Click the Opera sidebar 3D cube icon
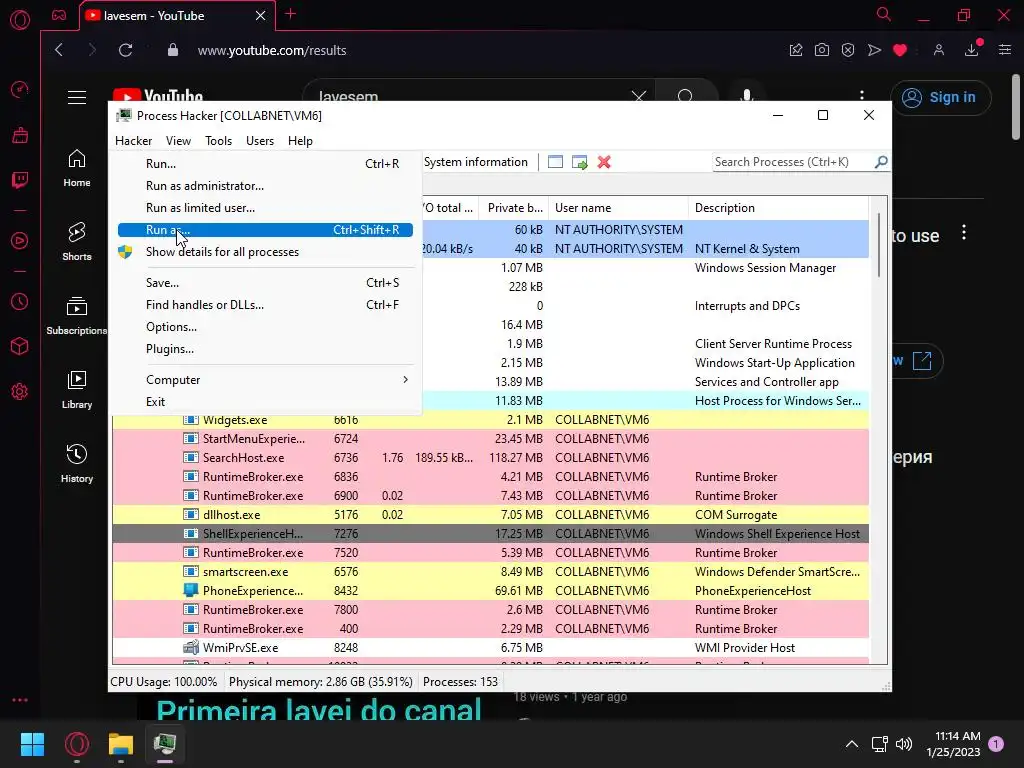This screenshot has height=768, width=1024. click(x=20, y=346)
